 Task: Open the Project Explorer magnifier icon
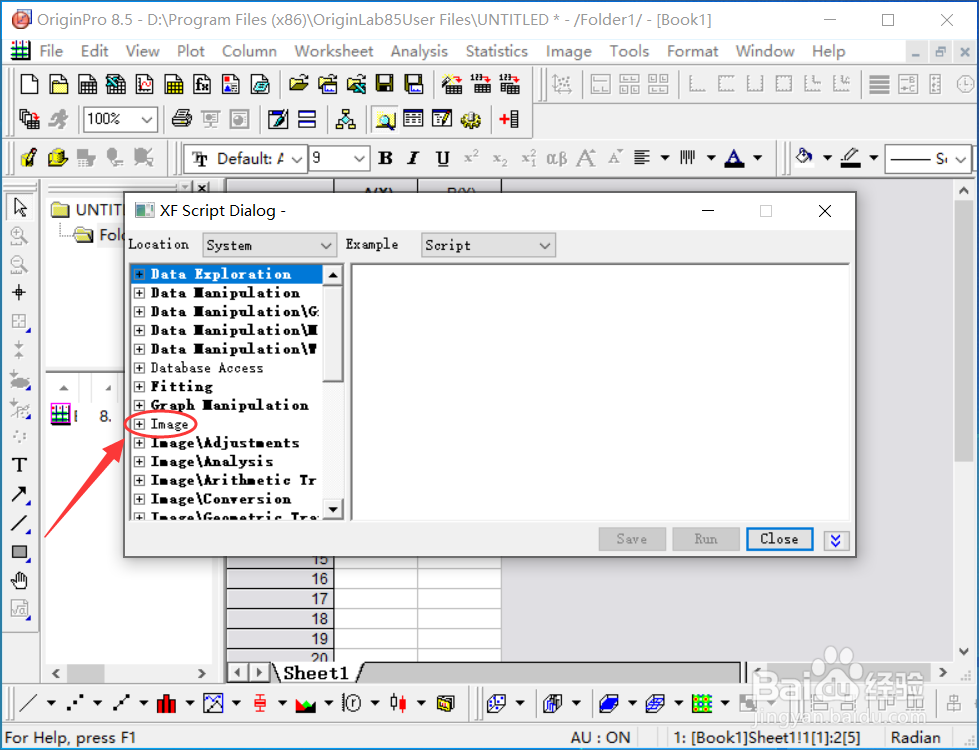pyautogui.click(x=385, y=119)
